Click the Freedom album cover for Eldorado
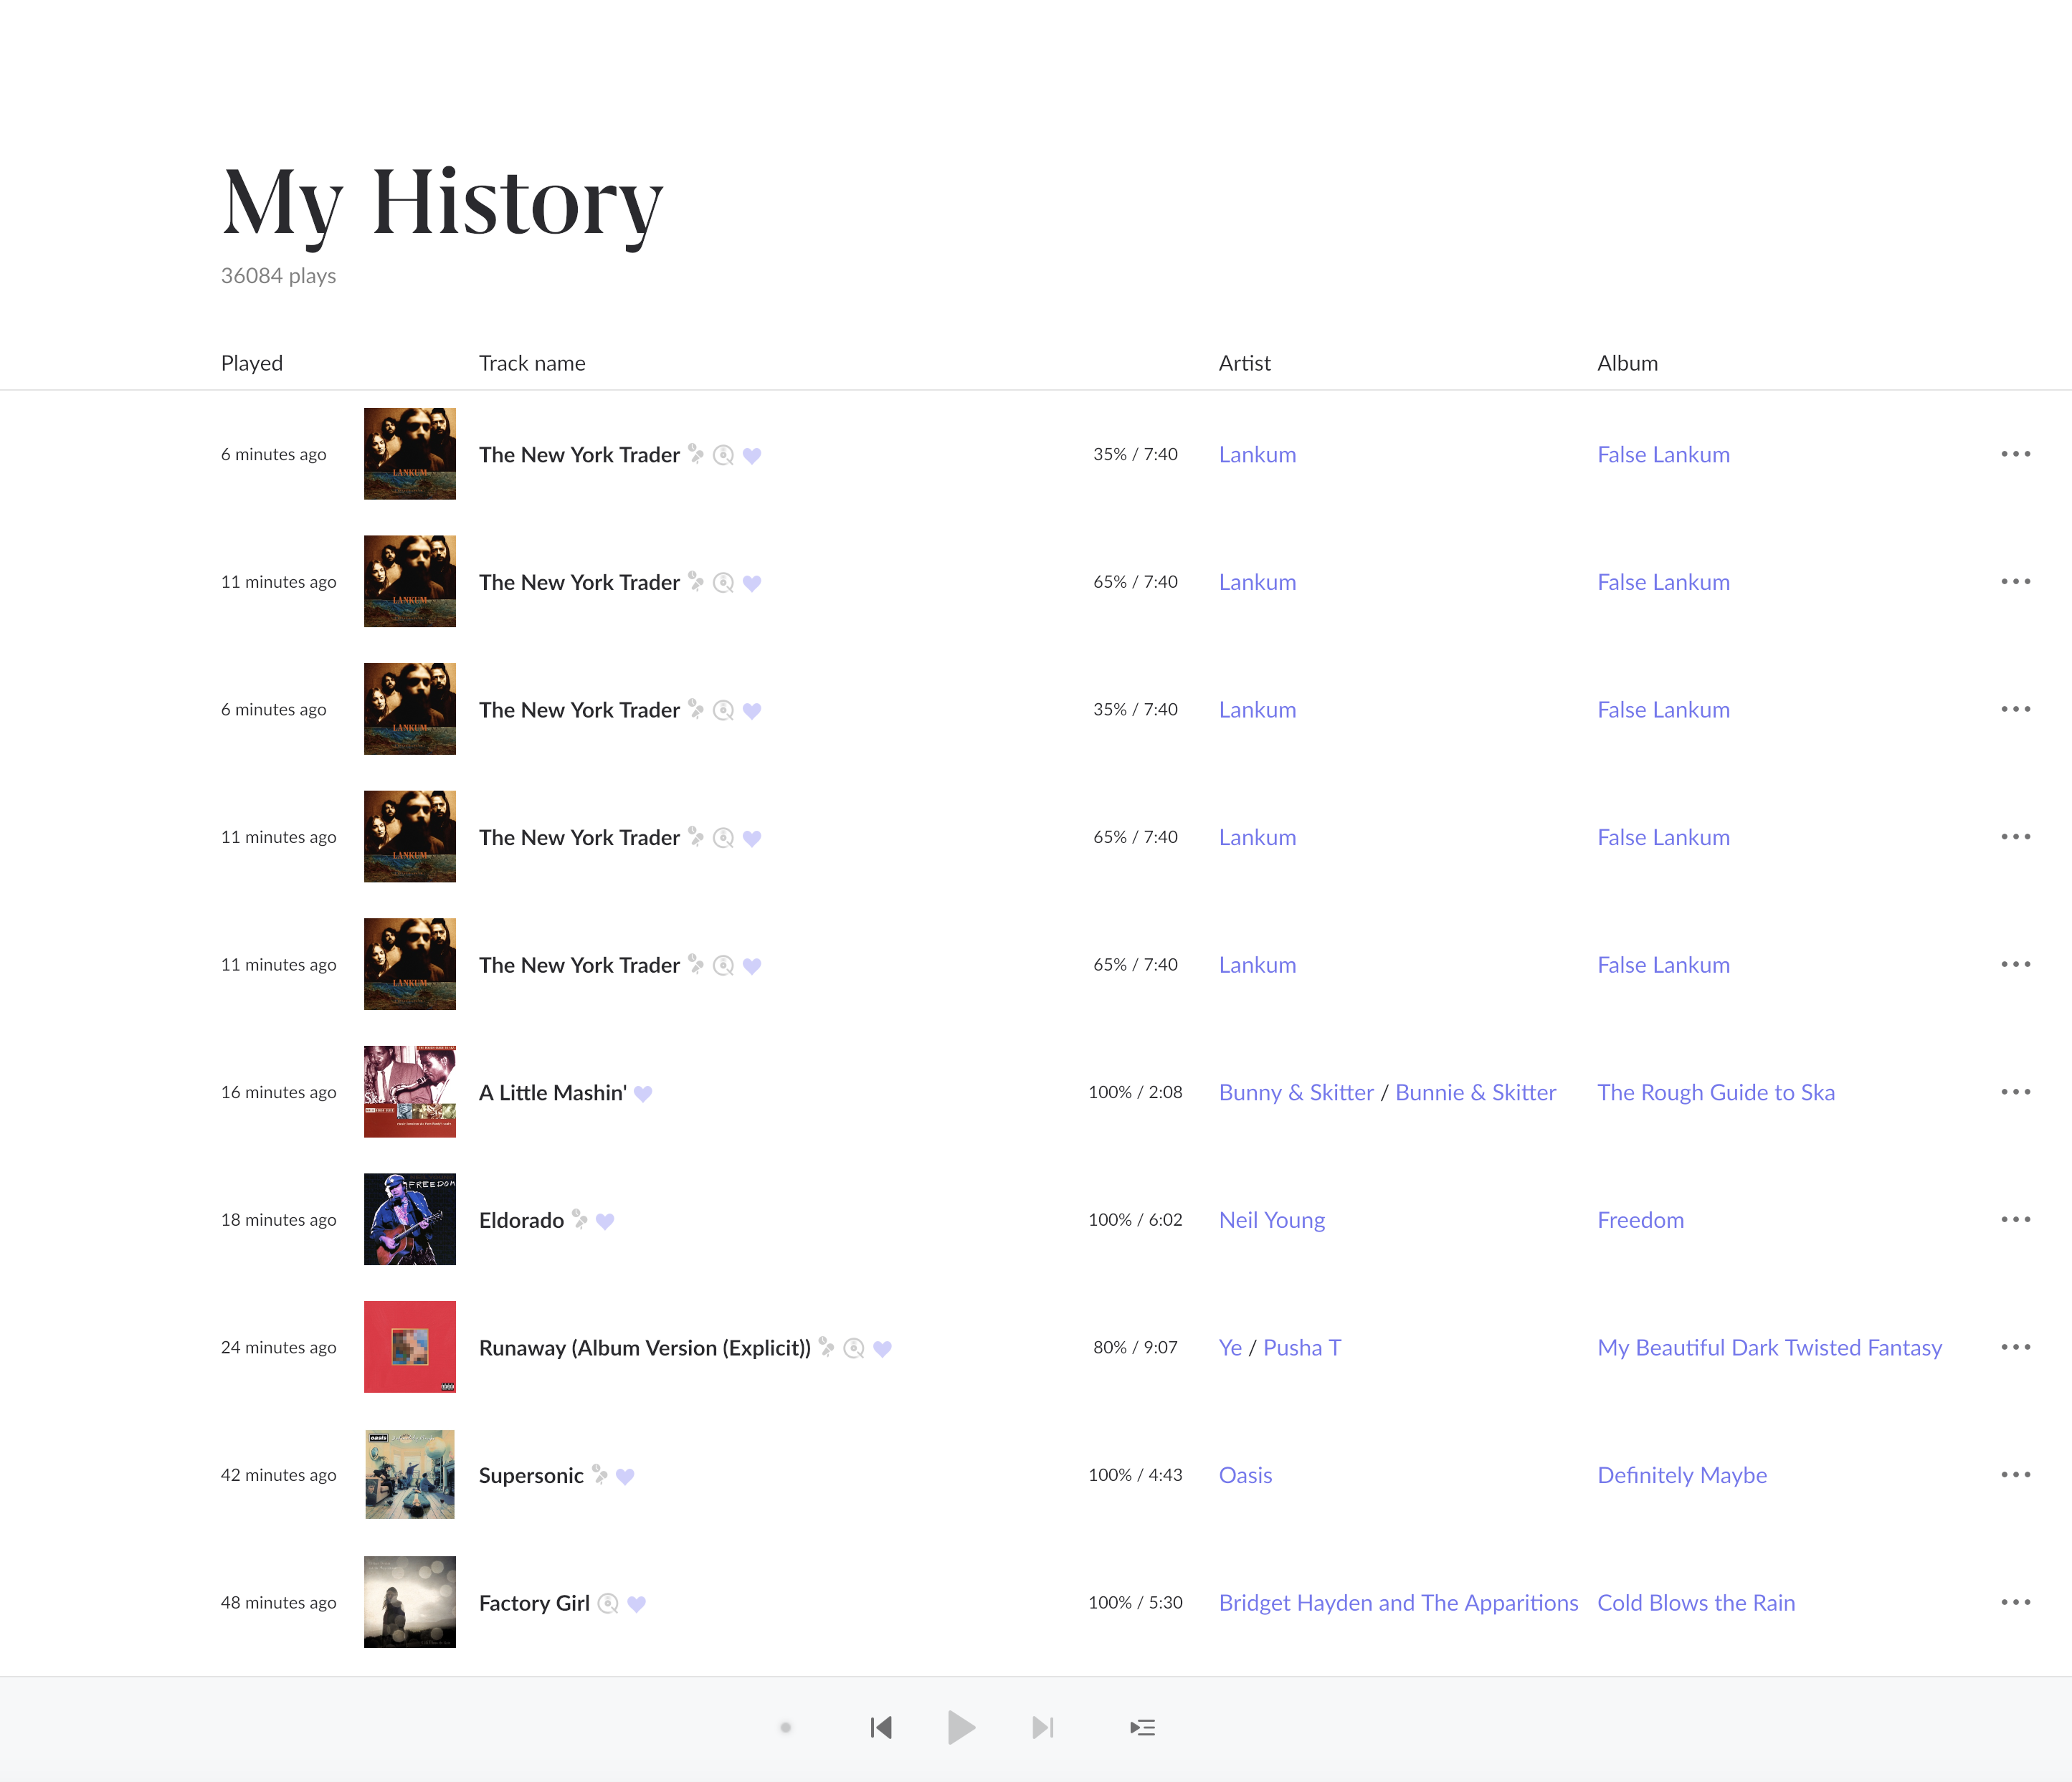The width and height of the screenshot is (2072, 1782). [410, 1220]
